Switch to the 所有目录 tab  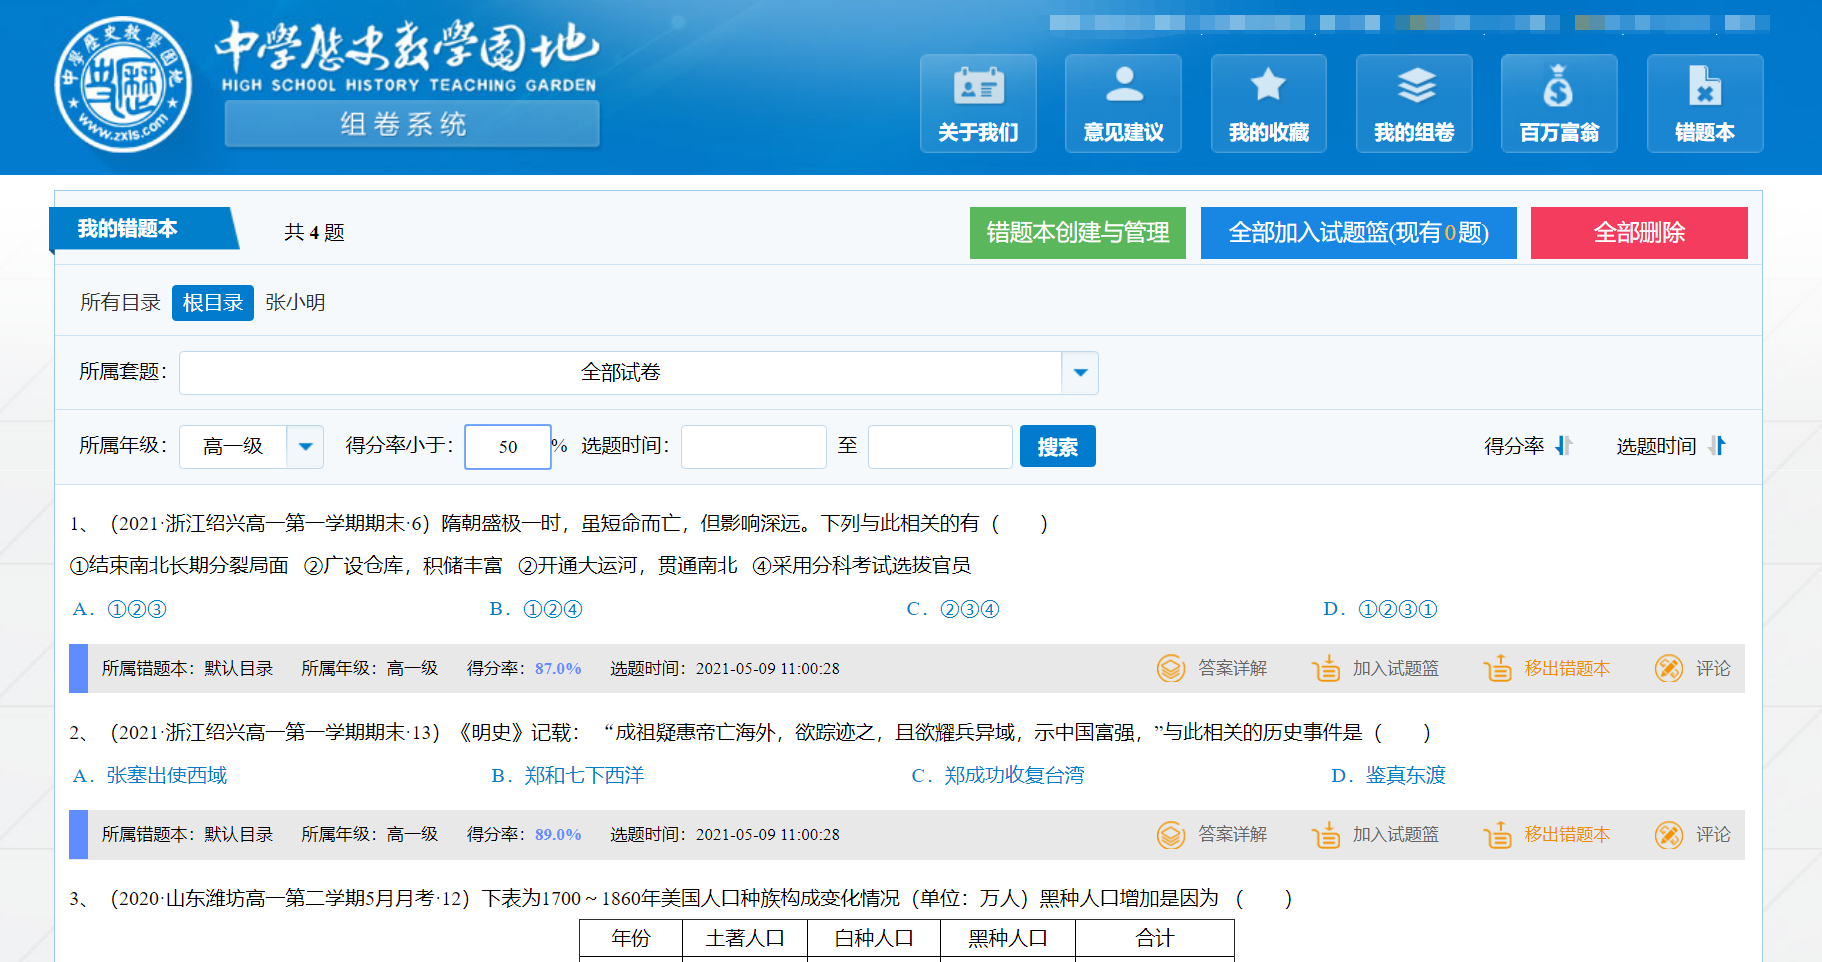point(120,303)
